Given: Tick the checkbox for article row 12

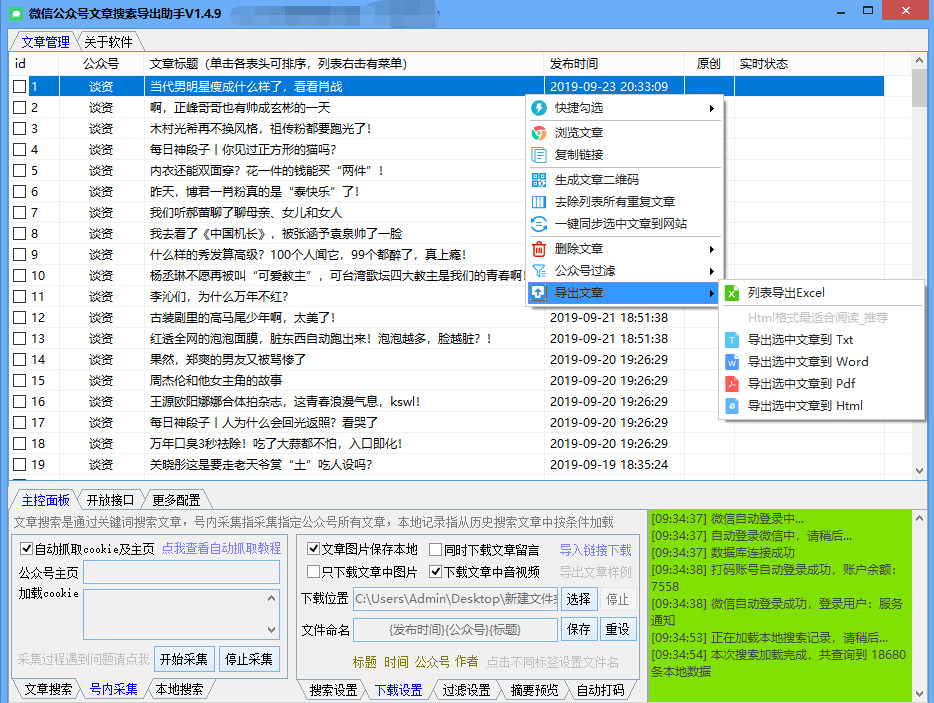Looking at the screenshot, I should pos(20,318).
